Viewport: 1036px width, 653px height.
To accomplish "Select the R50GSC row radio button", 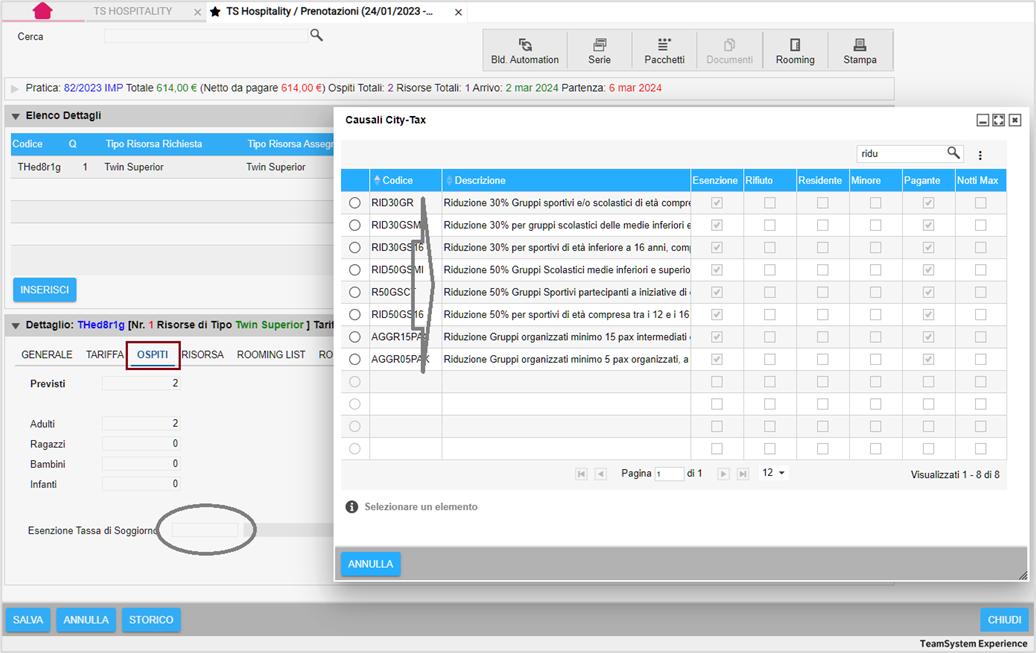I will [x=355, y=292].
